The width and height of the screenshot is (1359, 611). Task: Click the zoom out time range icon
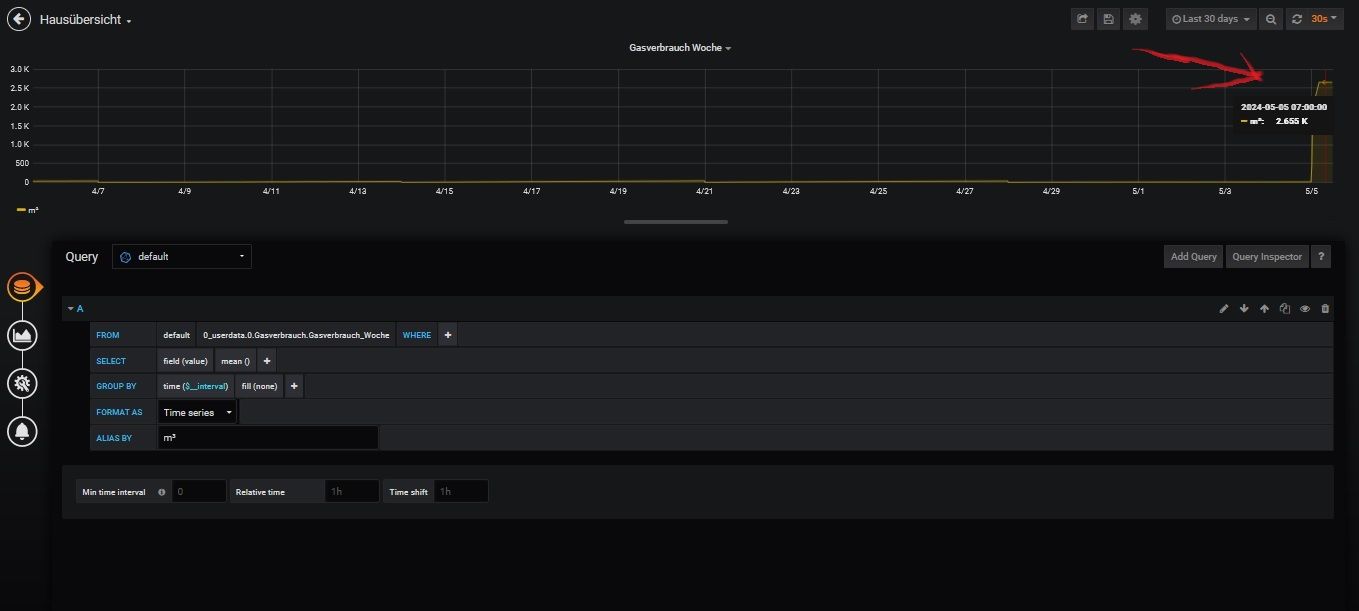[x=1271, y=19]
